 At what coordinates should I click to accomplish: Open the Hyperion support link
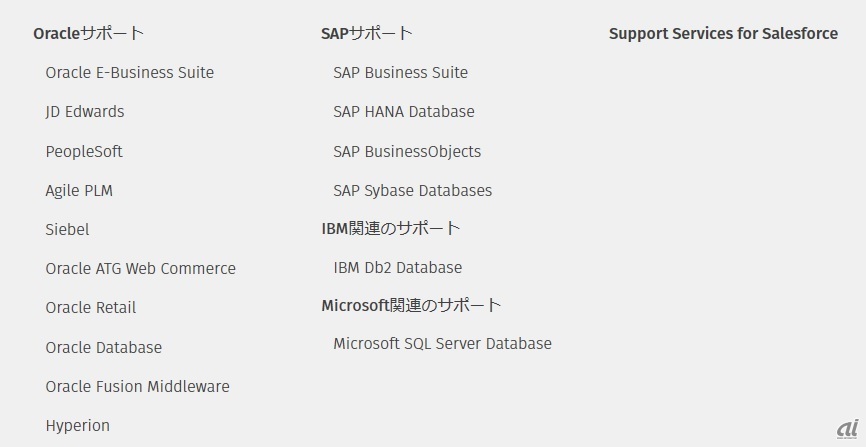[x=77, y=426]
